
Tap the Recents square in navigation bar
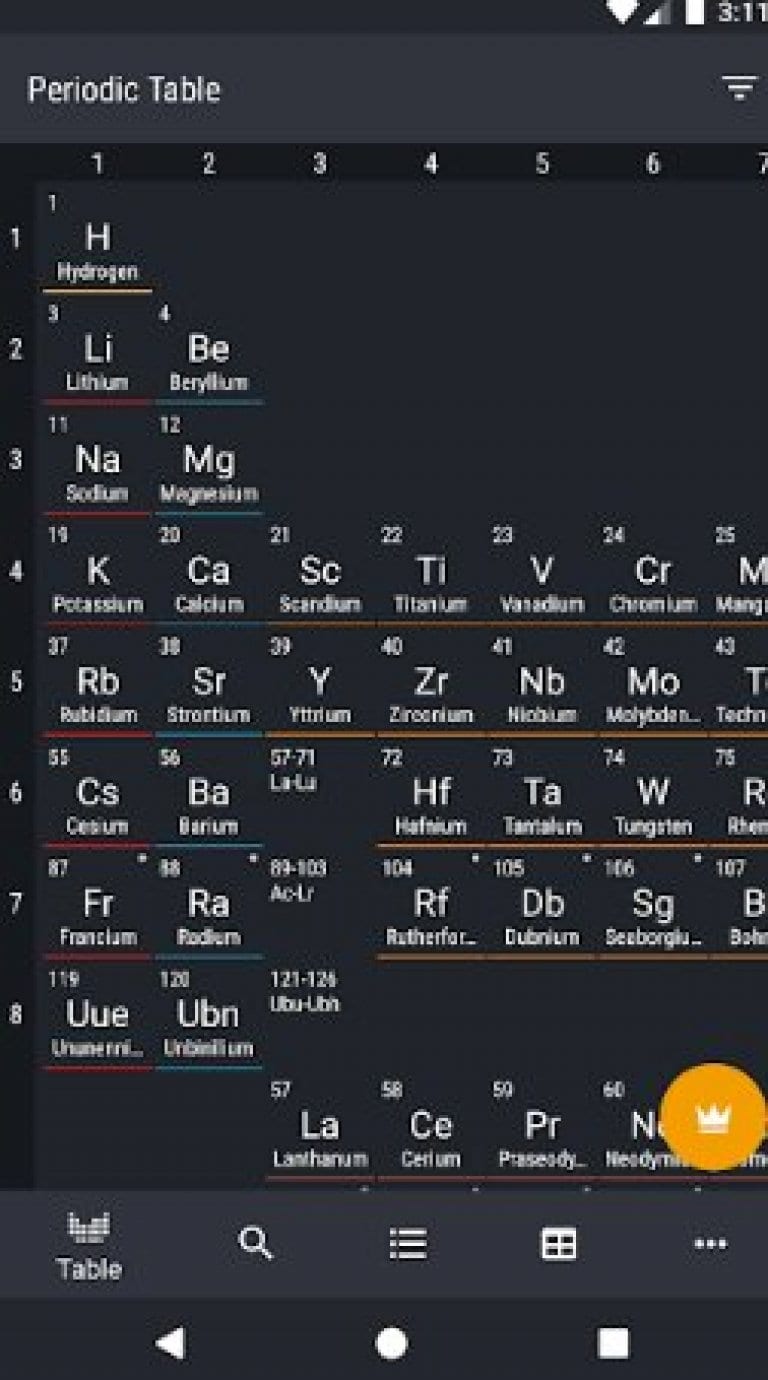point(613,1344)
